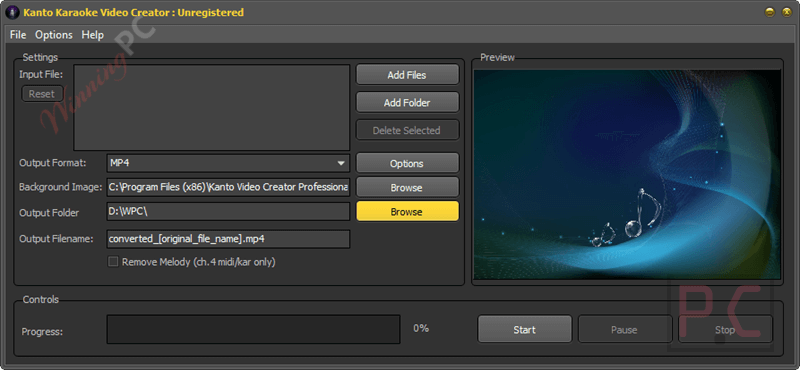Screen dimensions: 800x370
Task: Click the Delete Selected button
Action: click(407, 130)
